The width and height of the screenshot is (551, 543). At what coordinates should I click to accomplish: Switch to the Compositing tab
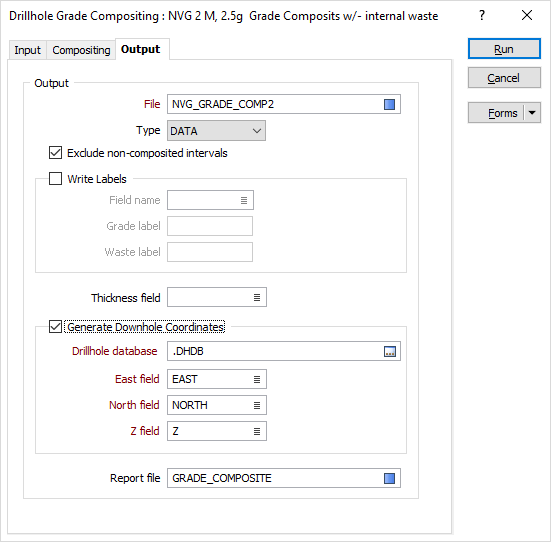coord(81,50)
